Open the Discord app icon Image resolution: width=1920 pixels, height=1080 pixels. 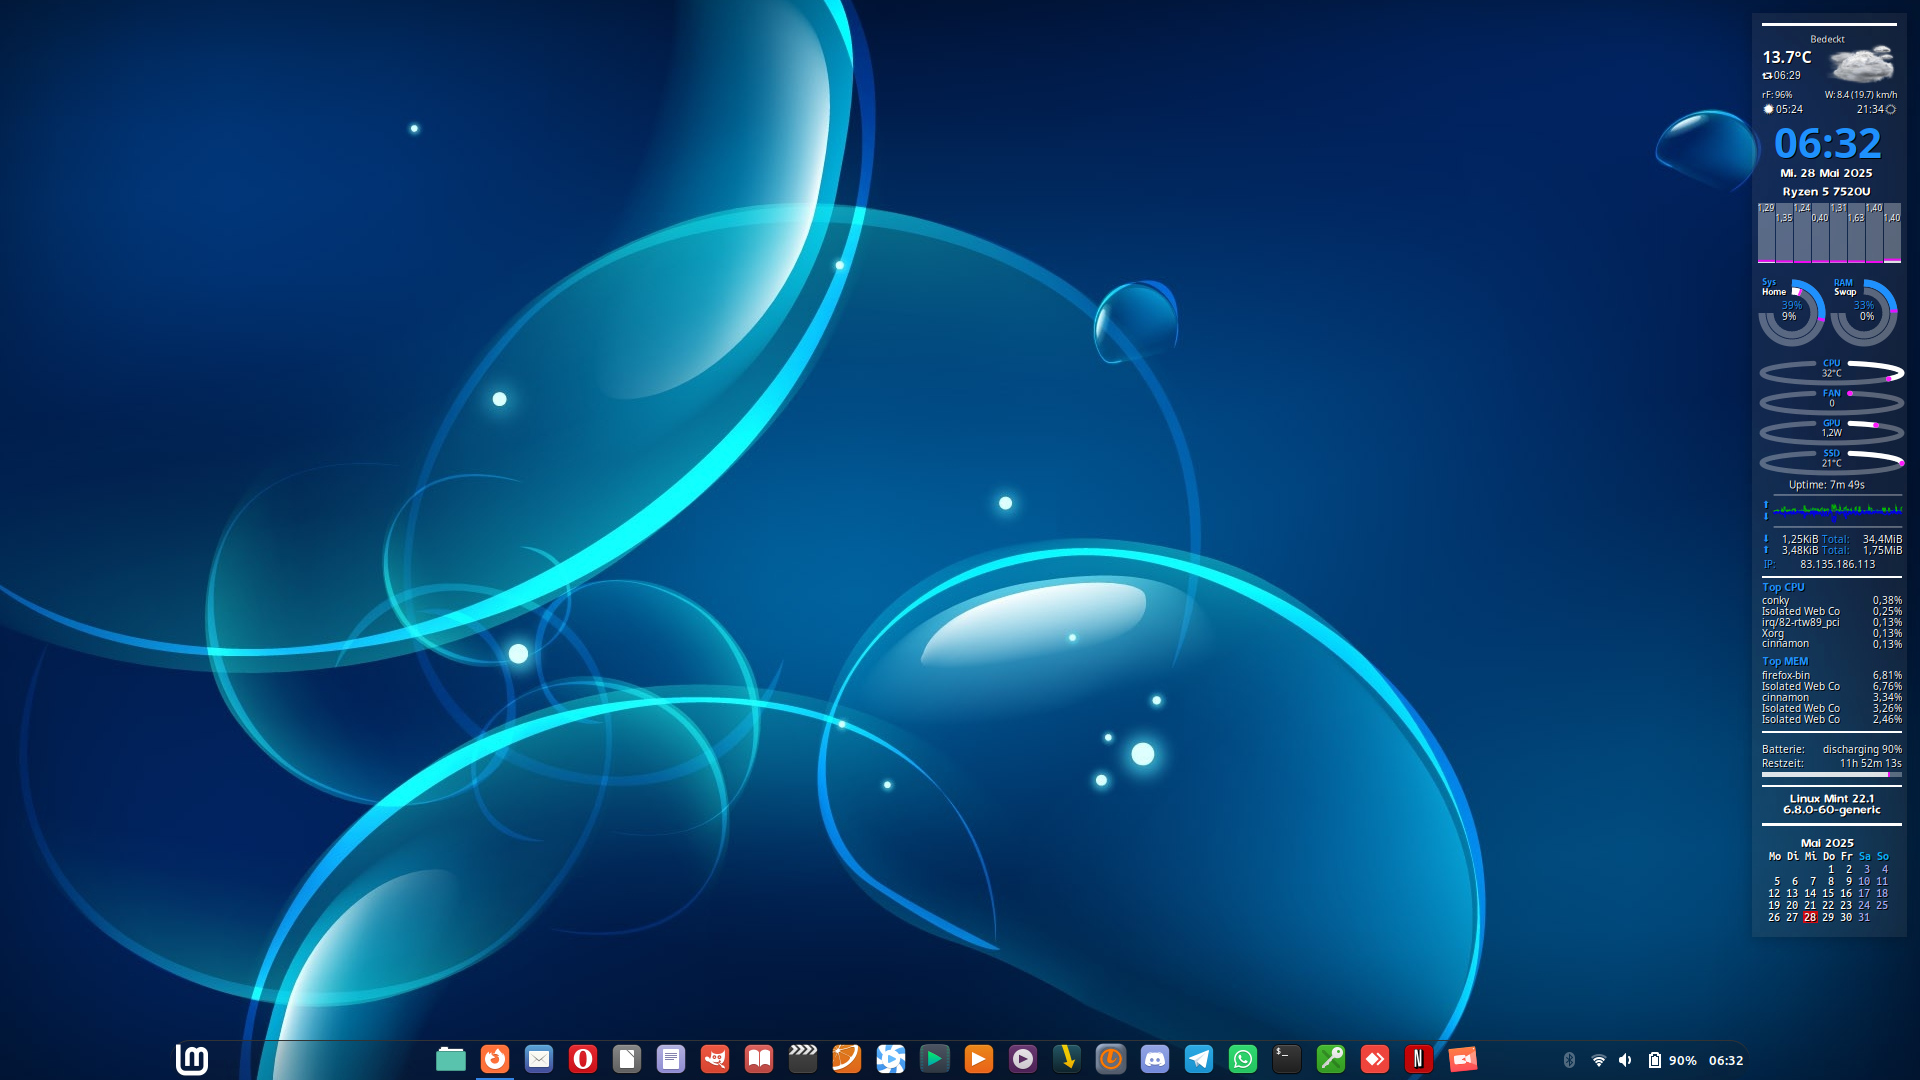pos(1155,1059)
